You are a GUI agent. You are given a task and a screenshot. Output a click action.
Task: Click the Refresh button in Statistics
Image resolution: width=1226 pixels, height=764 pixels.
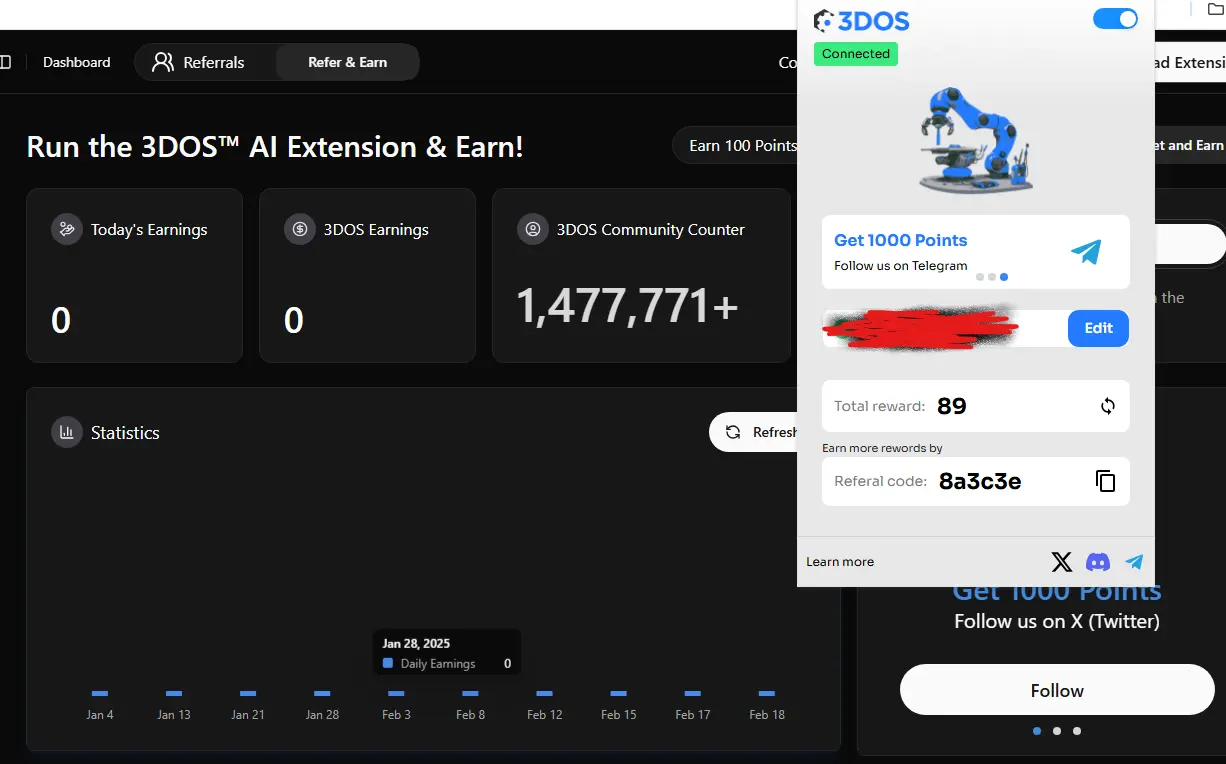pyautogui.click(x=754, y=432)
